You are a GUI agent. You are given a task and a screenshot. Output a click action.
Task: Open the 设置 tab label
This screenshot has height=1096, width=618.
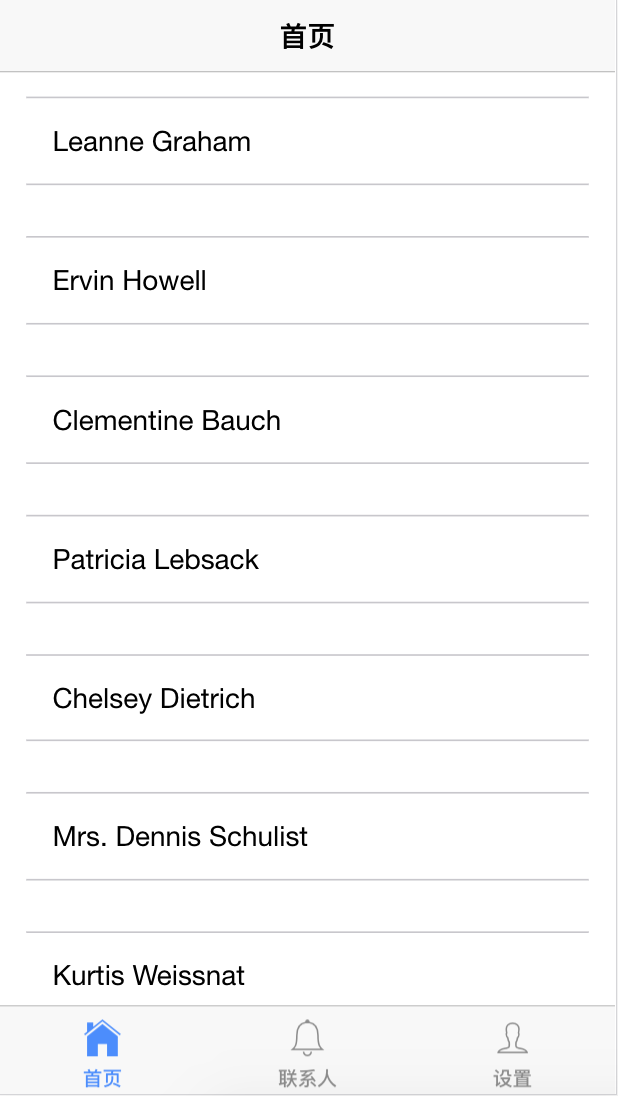512,1079
